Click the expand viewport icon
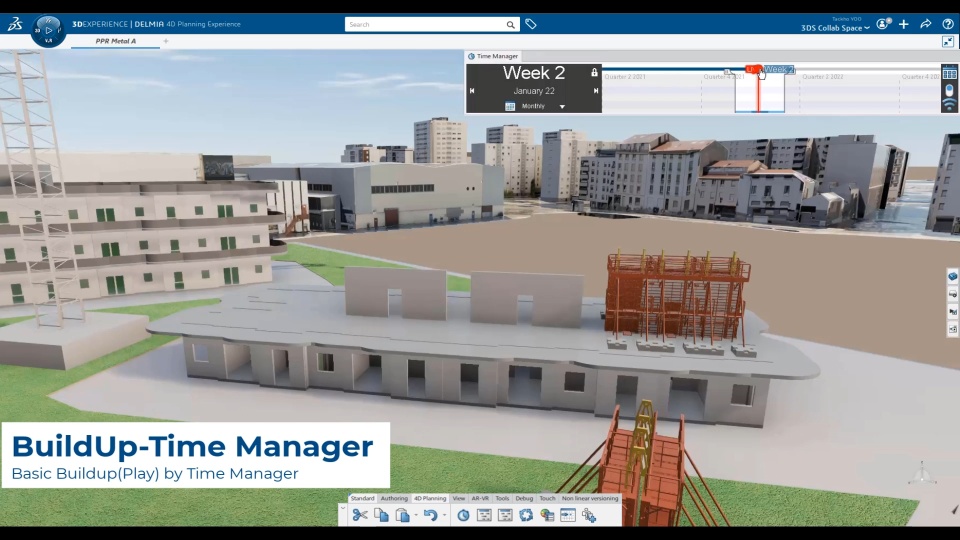 (x=948, y=42)
